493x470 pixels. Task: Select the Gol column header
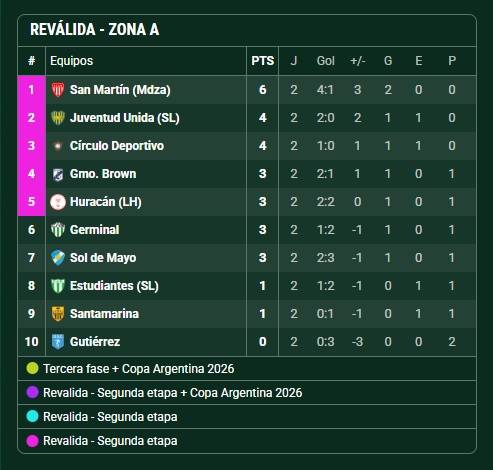click(325, 61)
